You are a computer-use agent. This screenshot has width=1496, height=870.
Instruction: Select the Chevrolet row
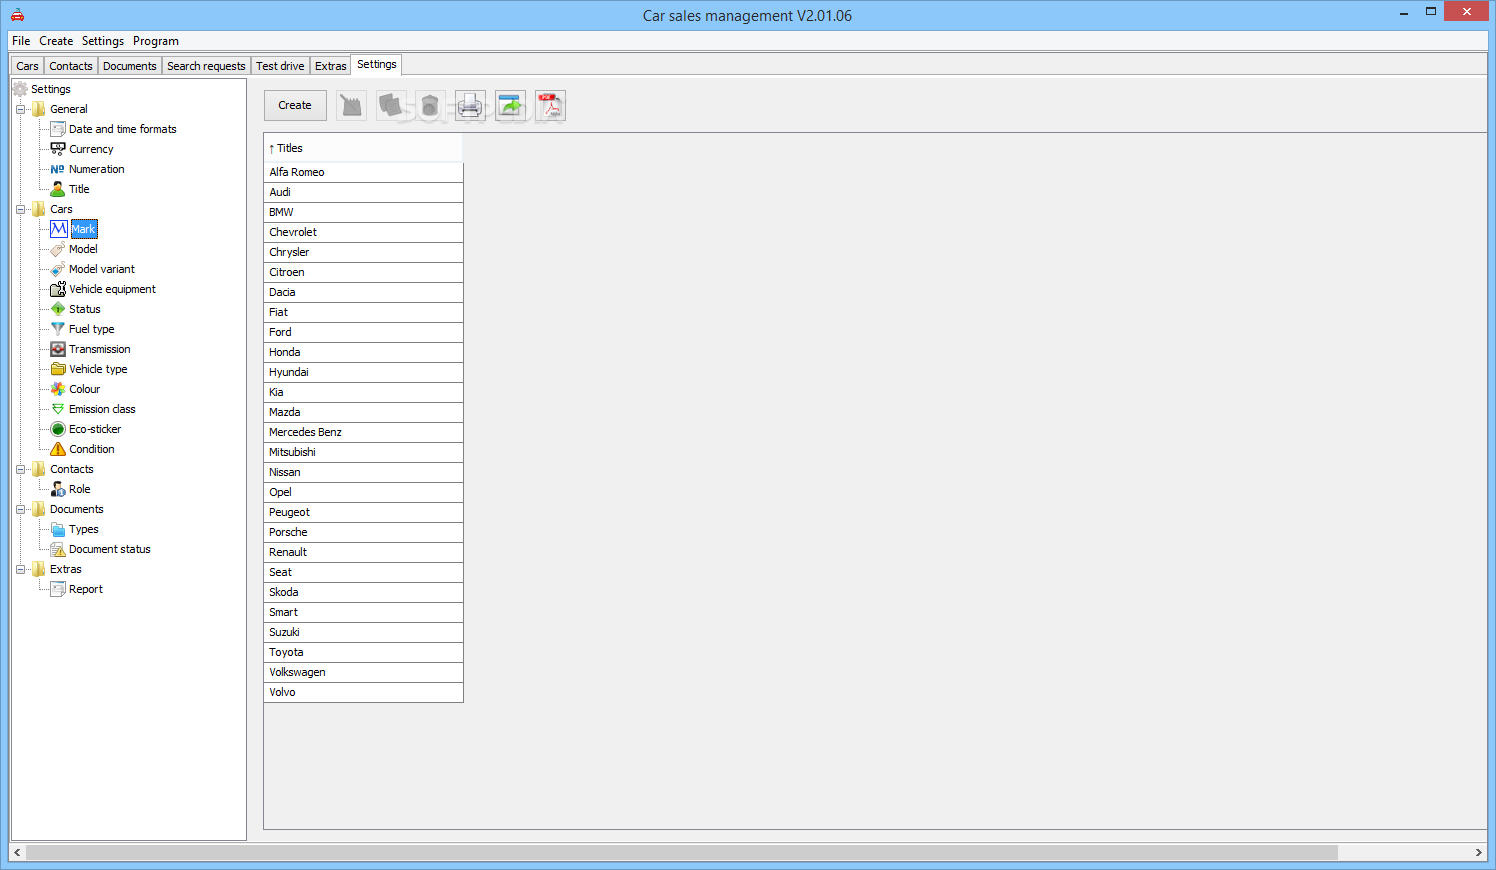tap(363, 232)
